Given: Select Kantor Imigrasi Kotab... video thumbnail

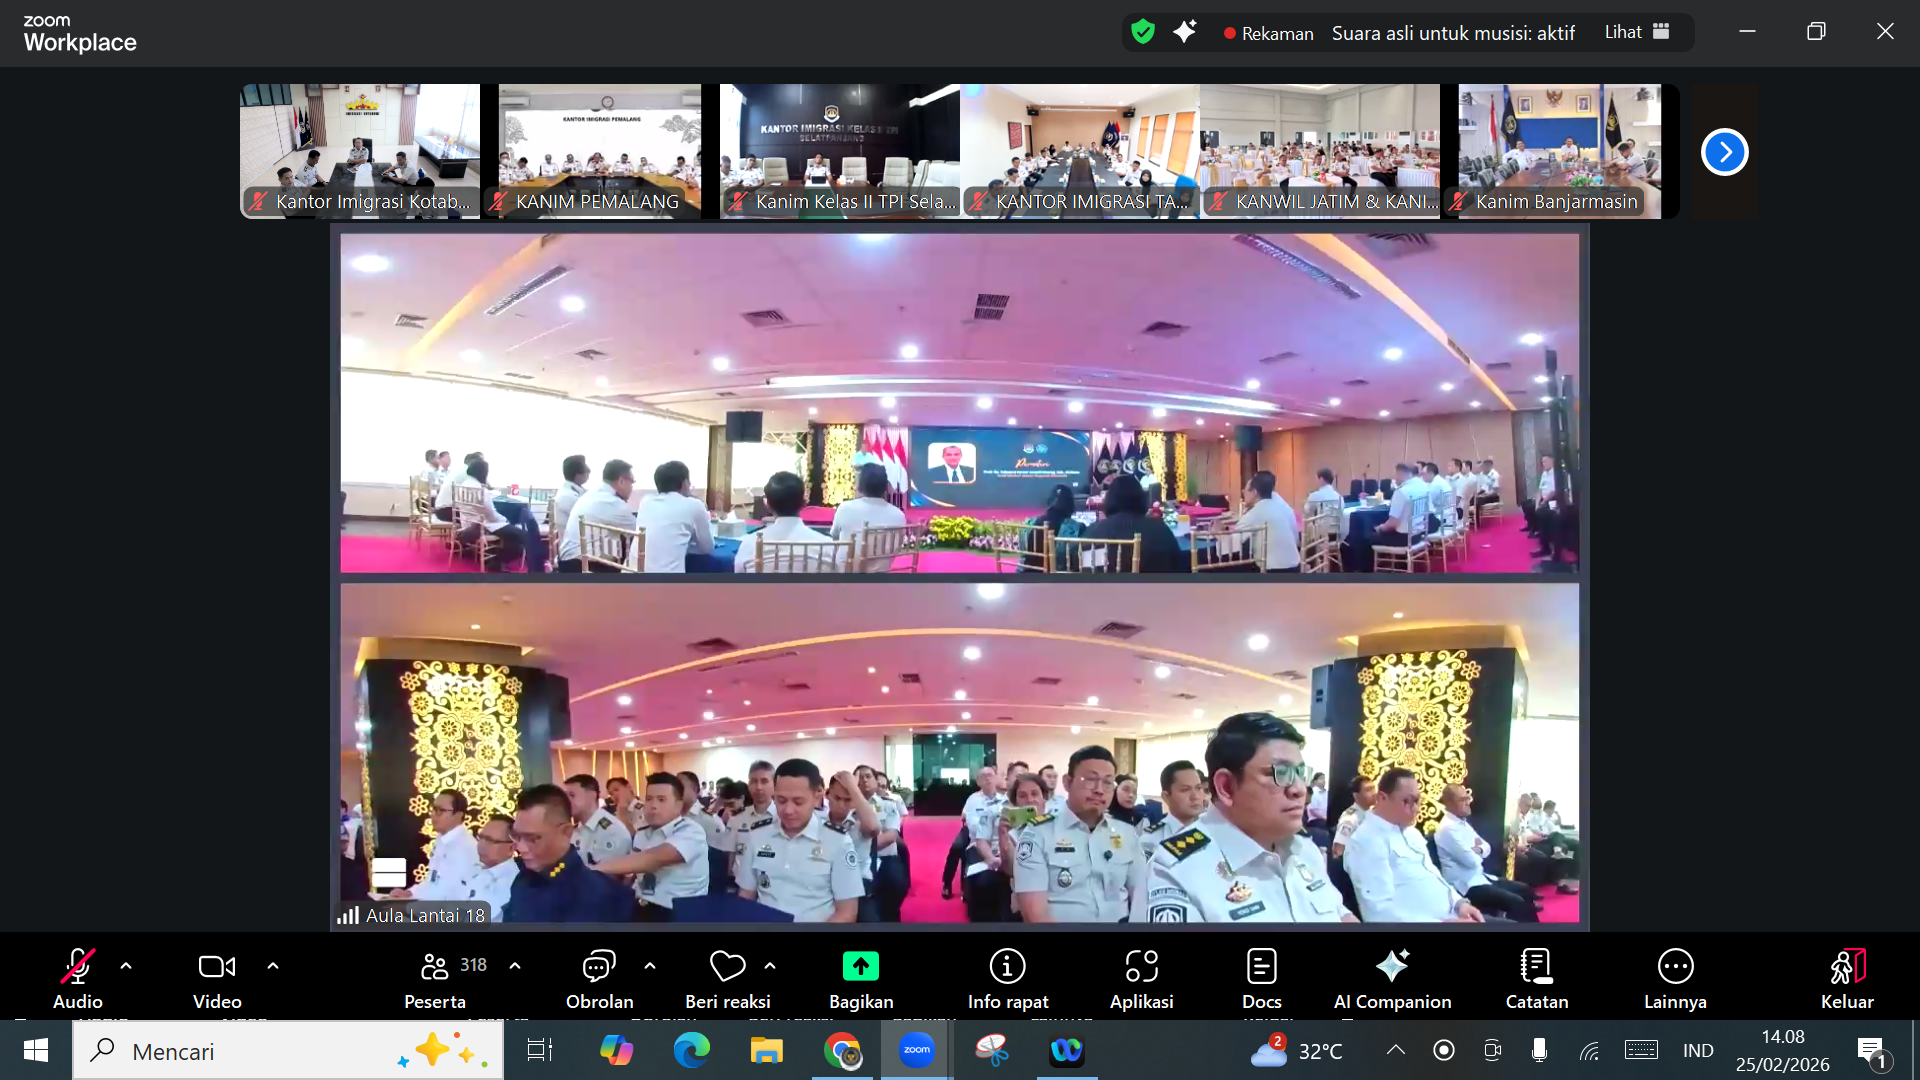Looking at the screenshot, I should 360,151.
